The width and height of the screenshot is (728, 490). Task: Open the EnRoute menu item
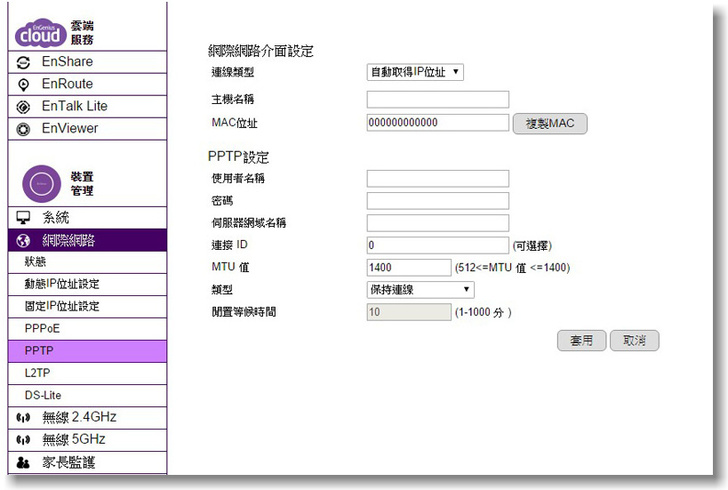pyautogui.click(x=87, y=84)
